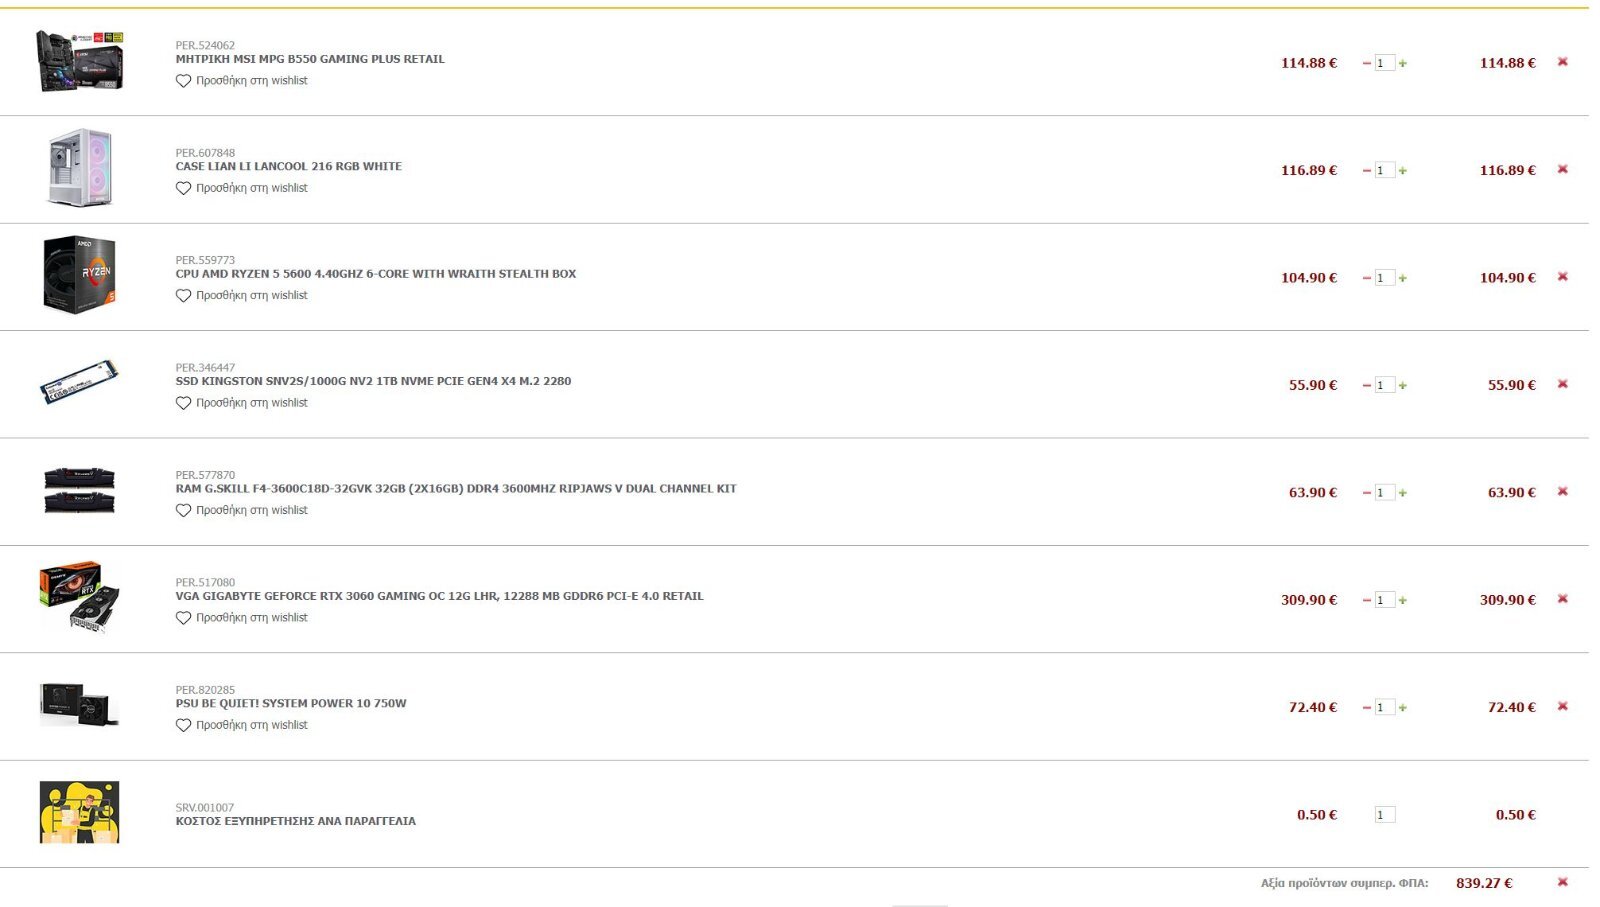
Task: Open RAM G.SKILL F4-3600C18D-32GVK product page
Action: click(x=456, y=489)
